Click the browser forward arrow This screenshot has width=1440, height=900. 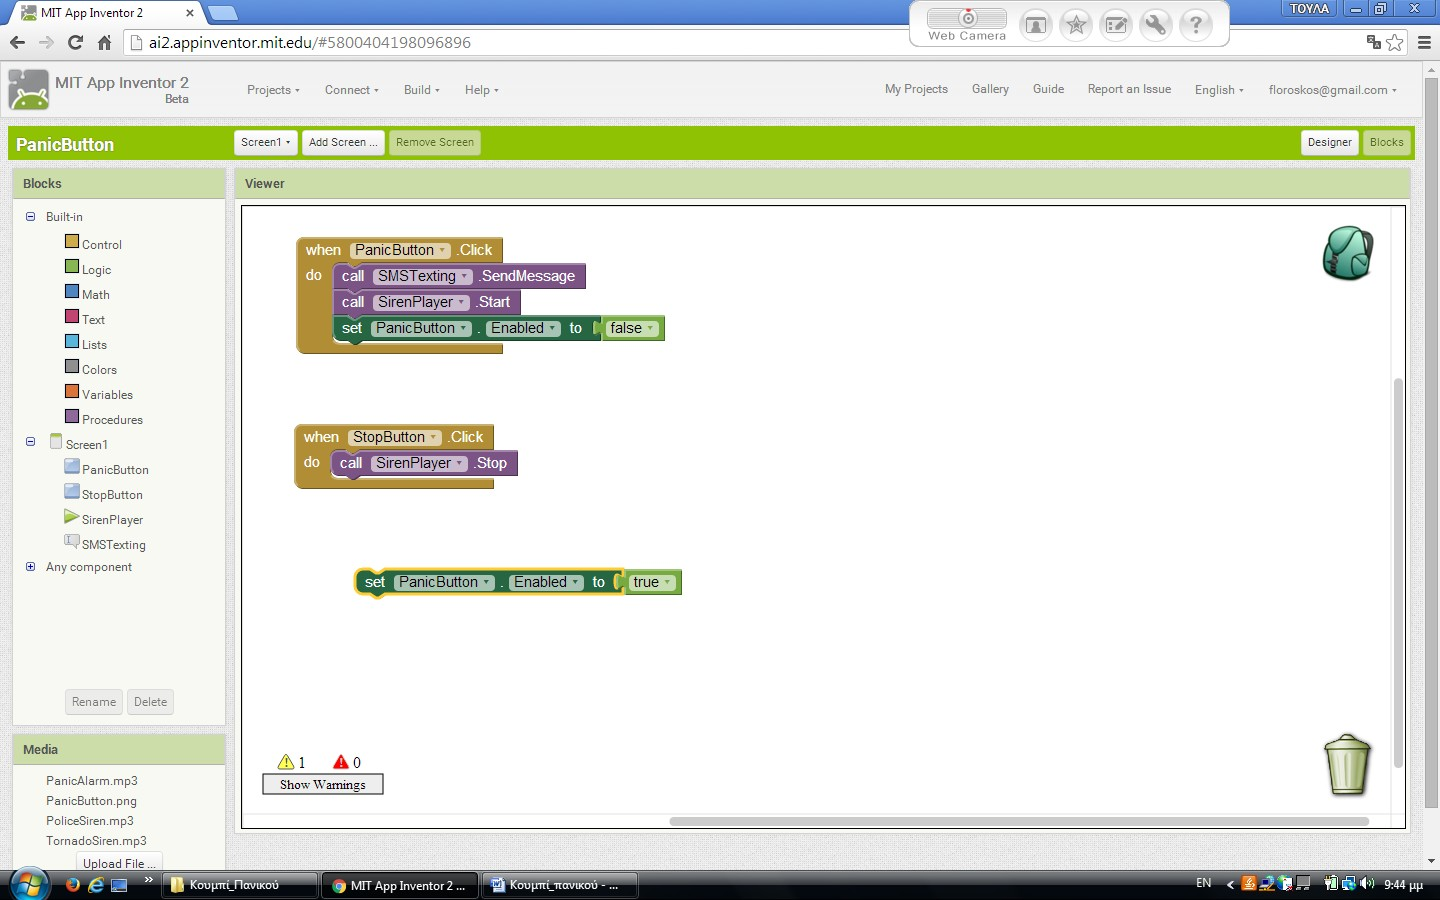[x=46, y=42]
